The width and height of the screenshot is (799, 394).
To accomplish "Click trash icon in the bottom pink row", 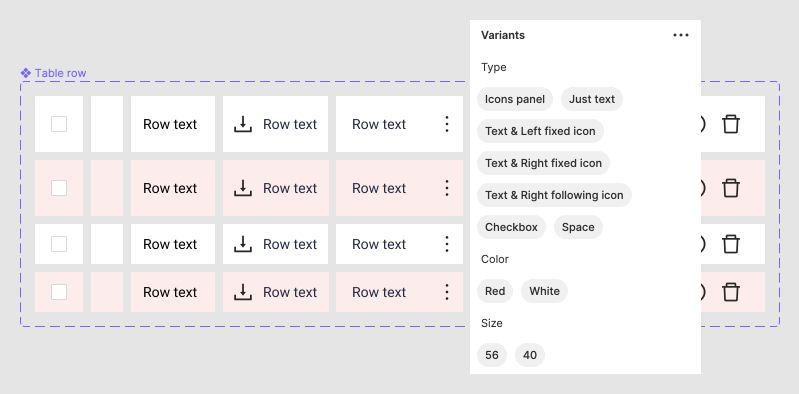I will (x=731, y=292).
